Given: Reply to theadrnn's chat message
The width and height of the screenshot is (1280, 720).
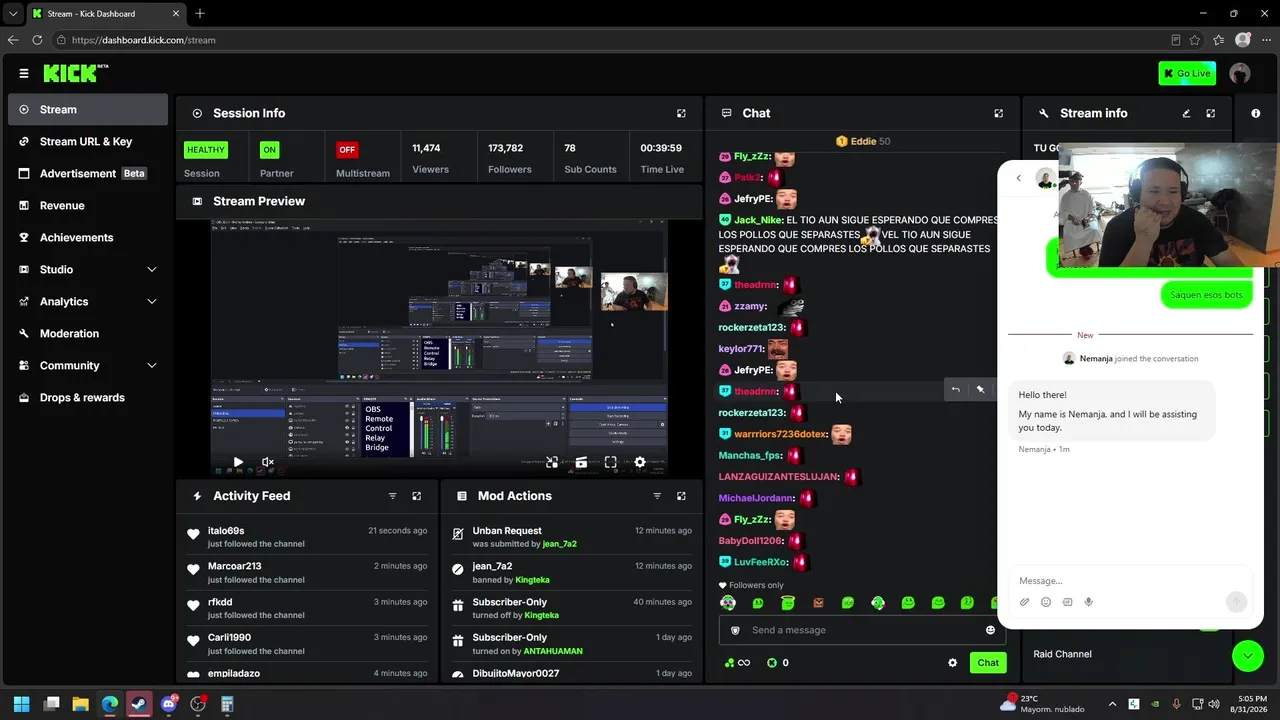Looking at the screenshot, I should coord(955,390).
